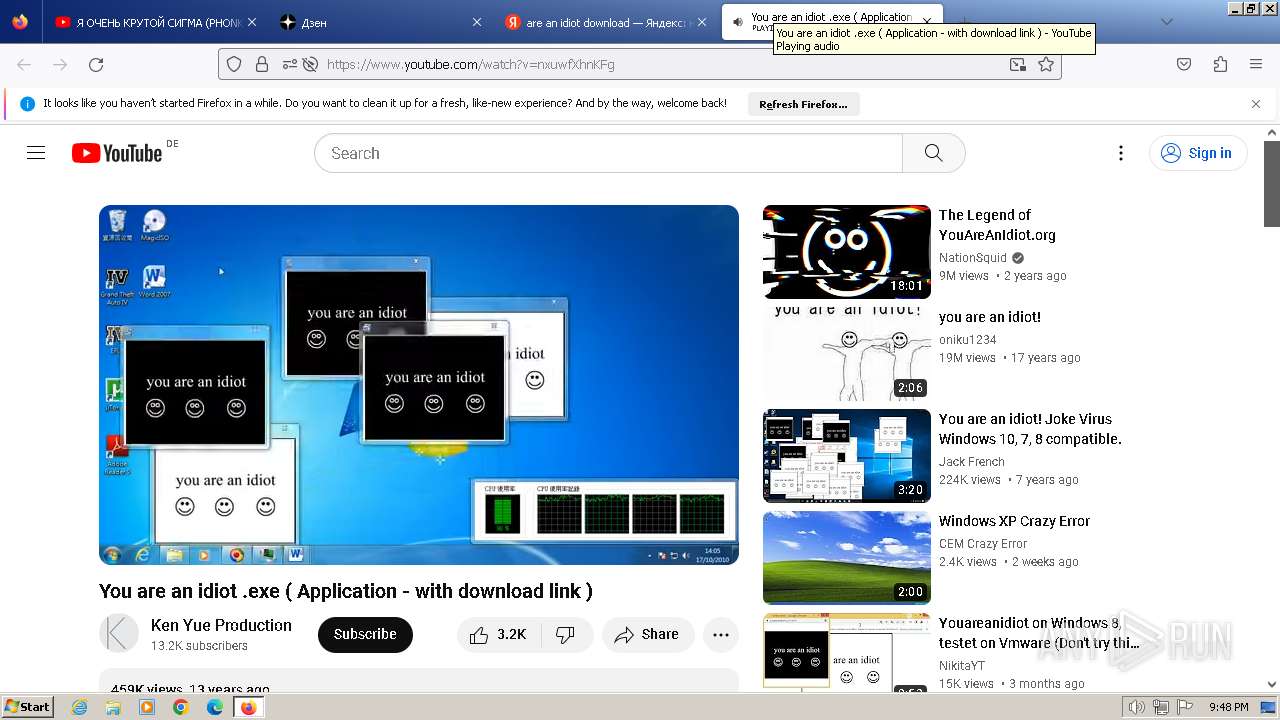List all tabs dropdown arrow
This screenshot has width=1280, height=720.
1166,22
